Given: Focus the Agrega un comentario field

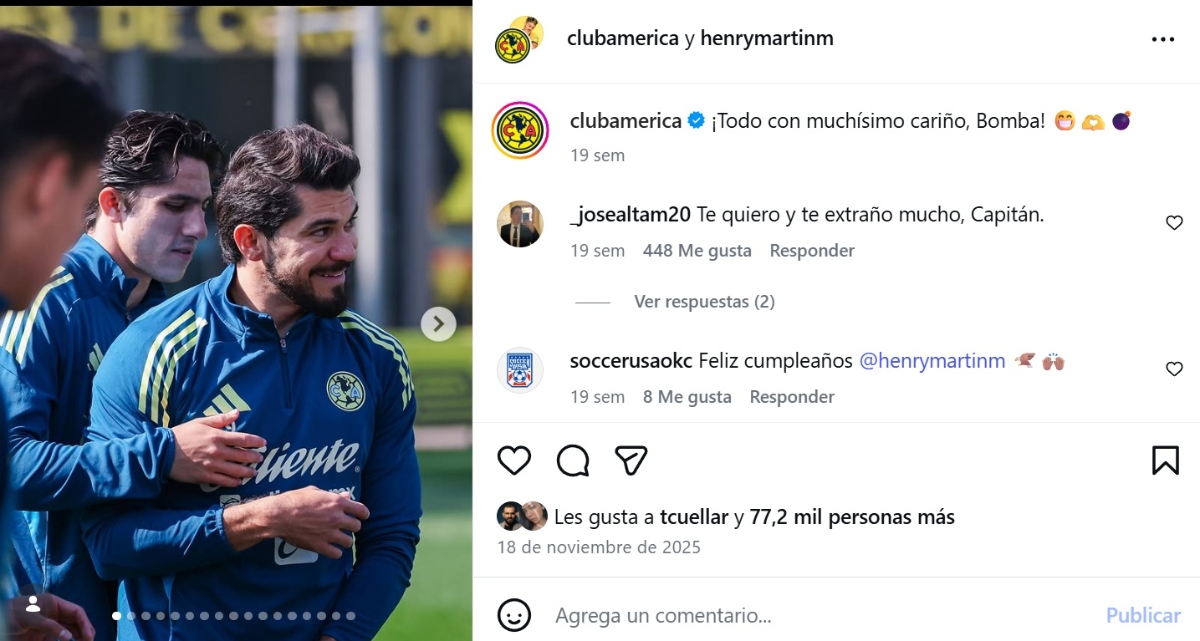Looking at the screenshot, I should pyautogui.click(x=820, y=615).
